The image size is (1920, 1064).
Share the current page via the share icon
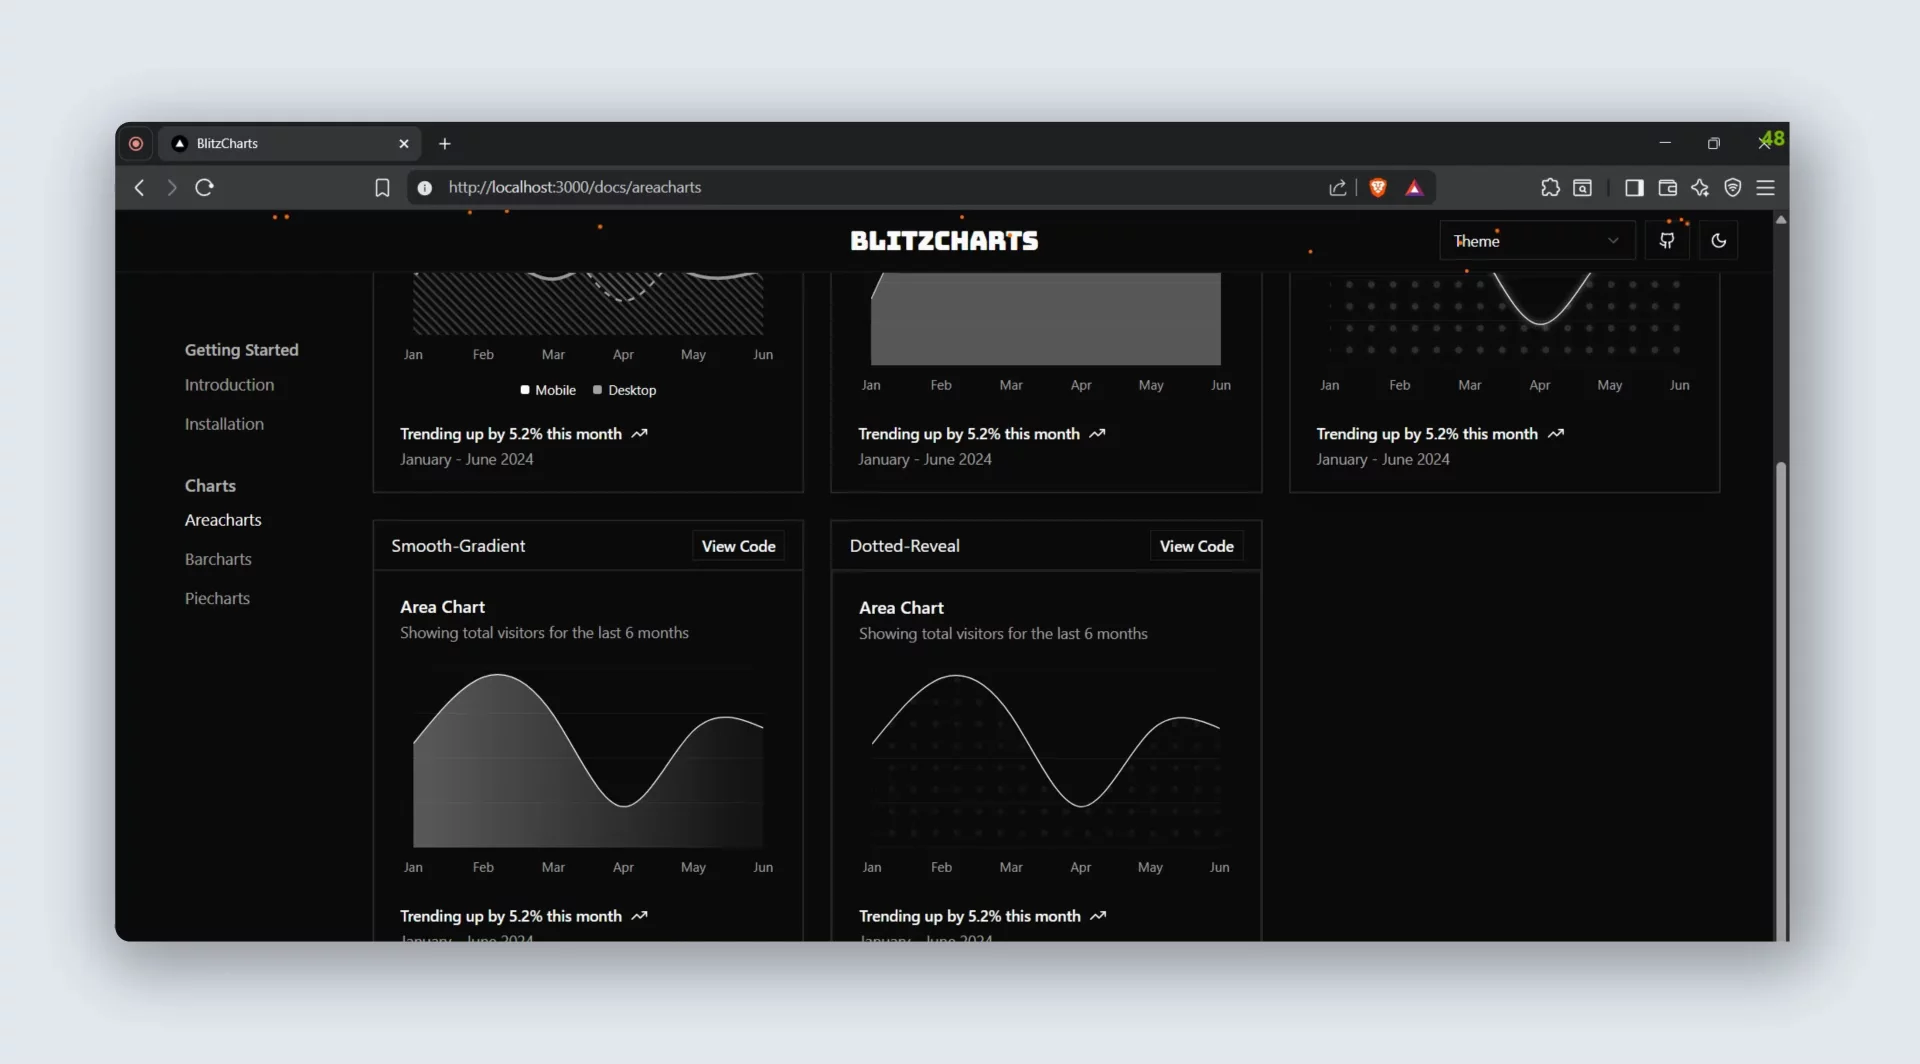[x=1337, y=187]
